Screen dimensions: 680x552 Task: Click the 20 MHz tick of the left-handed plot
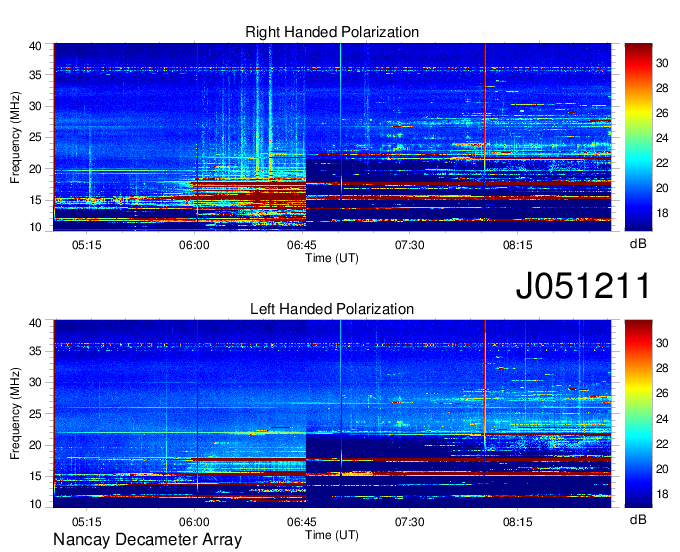pyautogui.click(x=35, y=445)
